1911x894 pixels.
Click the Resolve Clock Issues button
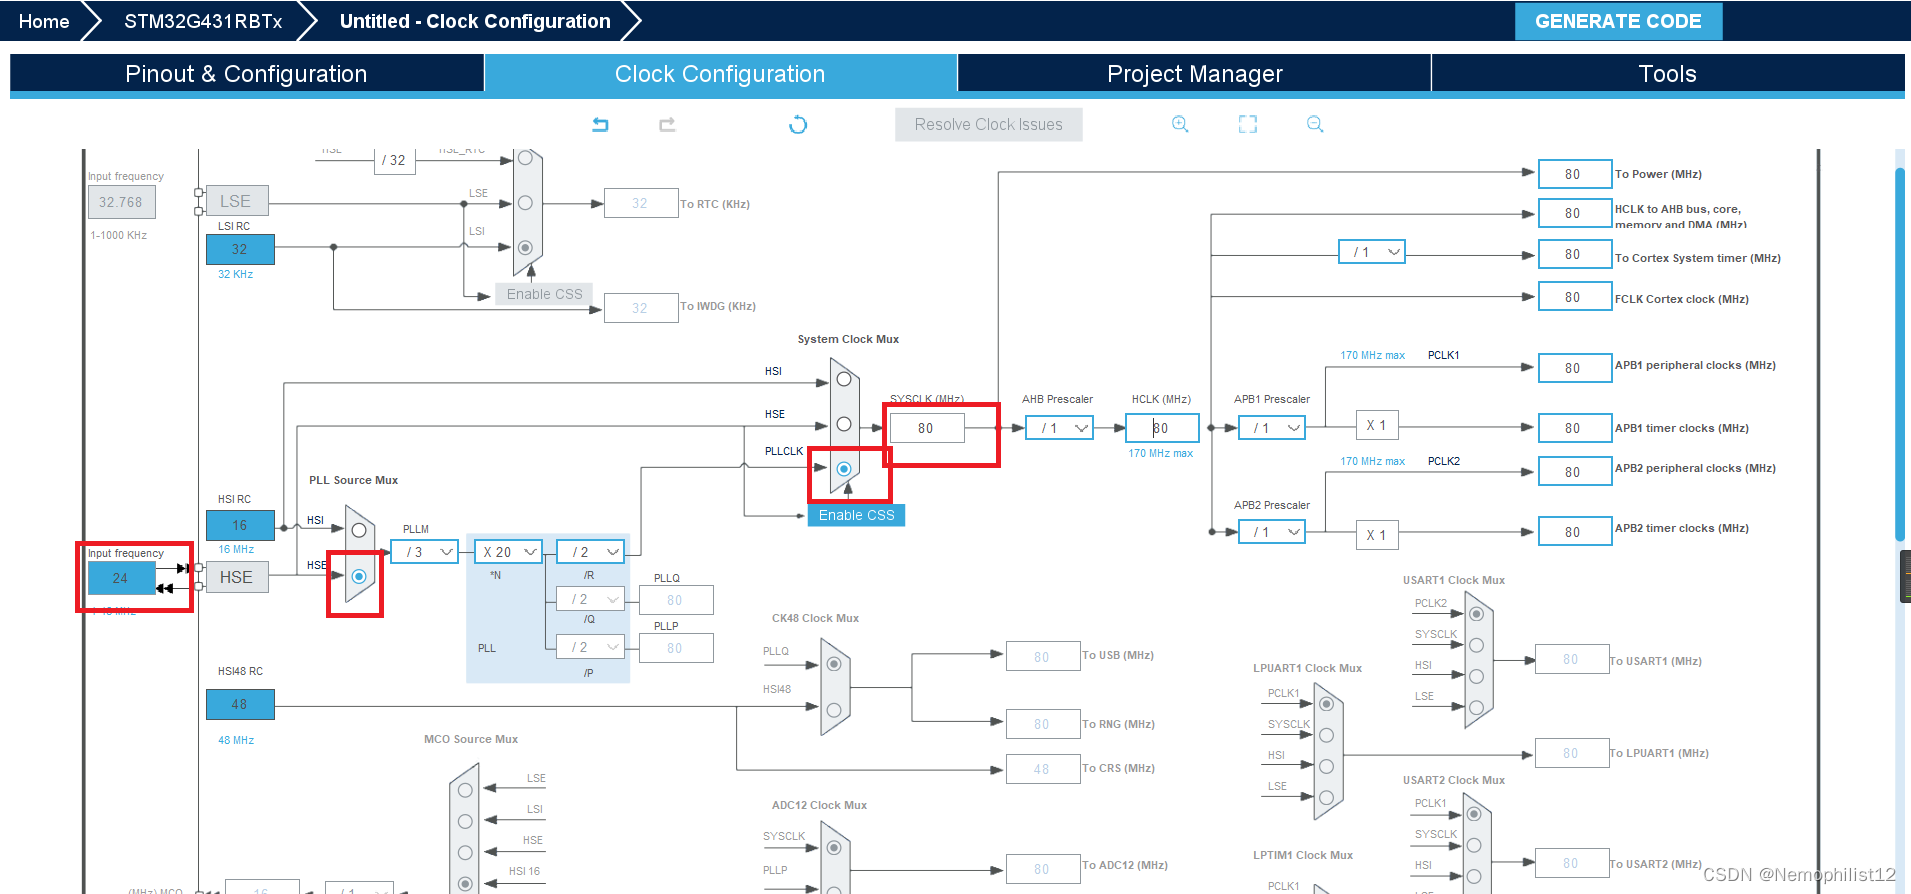pos(988,124)
